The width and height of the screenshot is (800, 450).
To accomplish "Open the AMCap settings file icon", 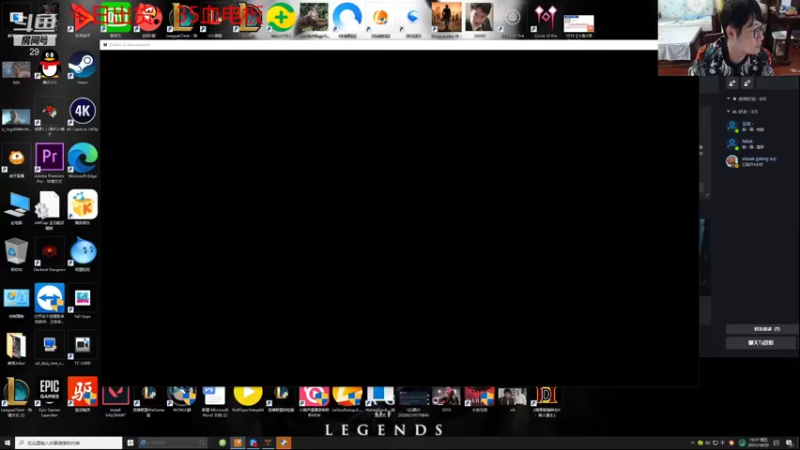I will [49, 209].
